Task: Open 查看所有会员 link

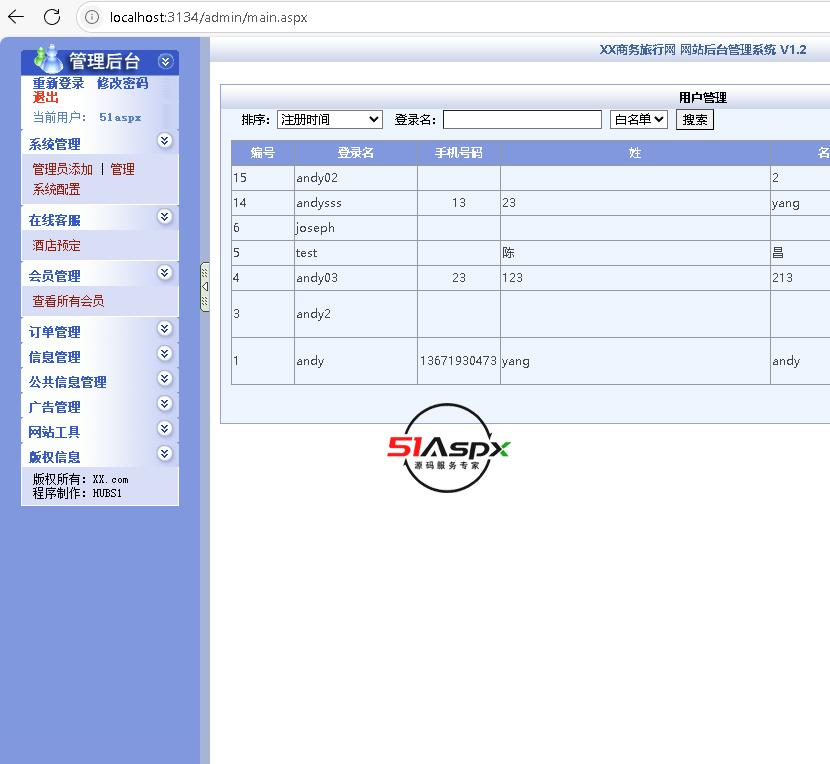Action: pyautogui.click(x=68, y=301)
